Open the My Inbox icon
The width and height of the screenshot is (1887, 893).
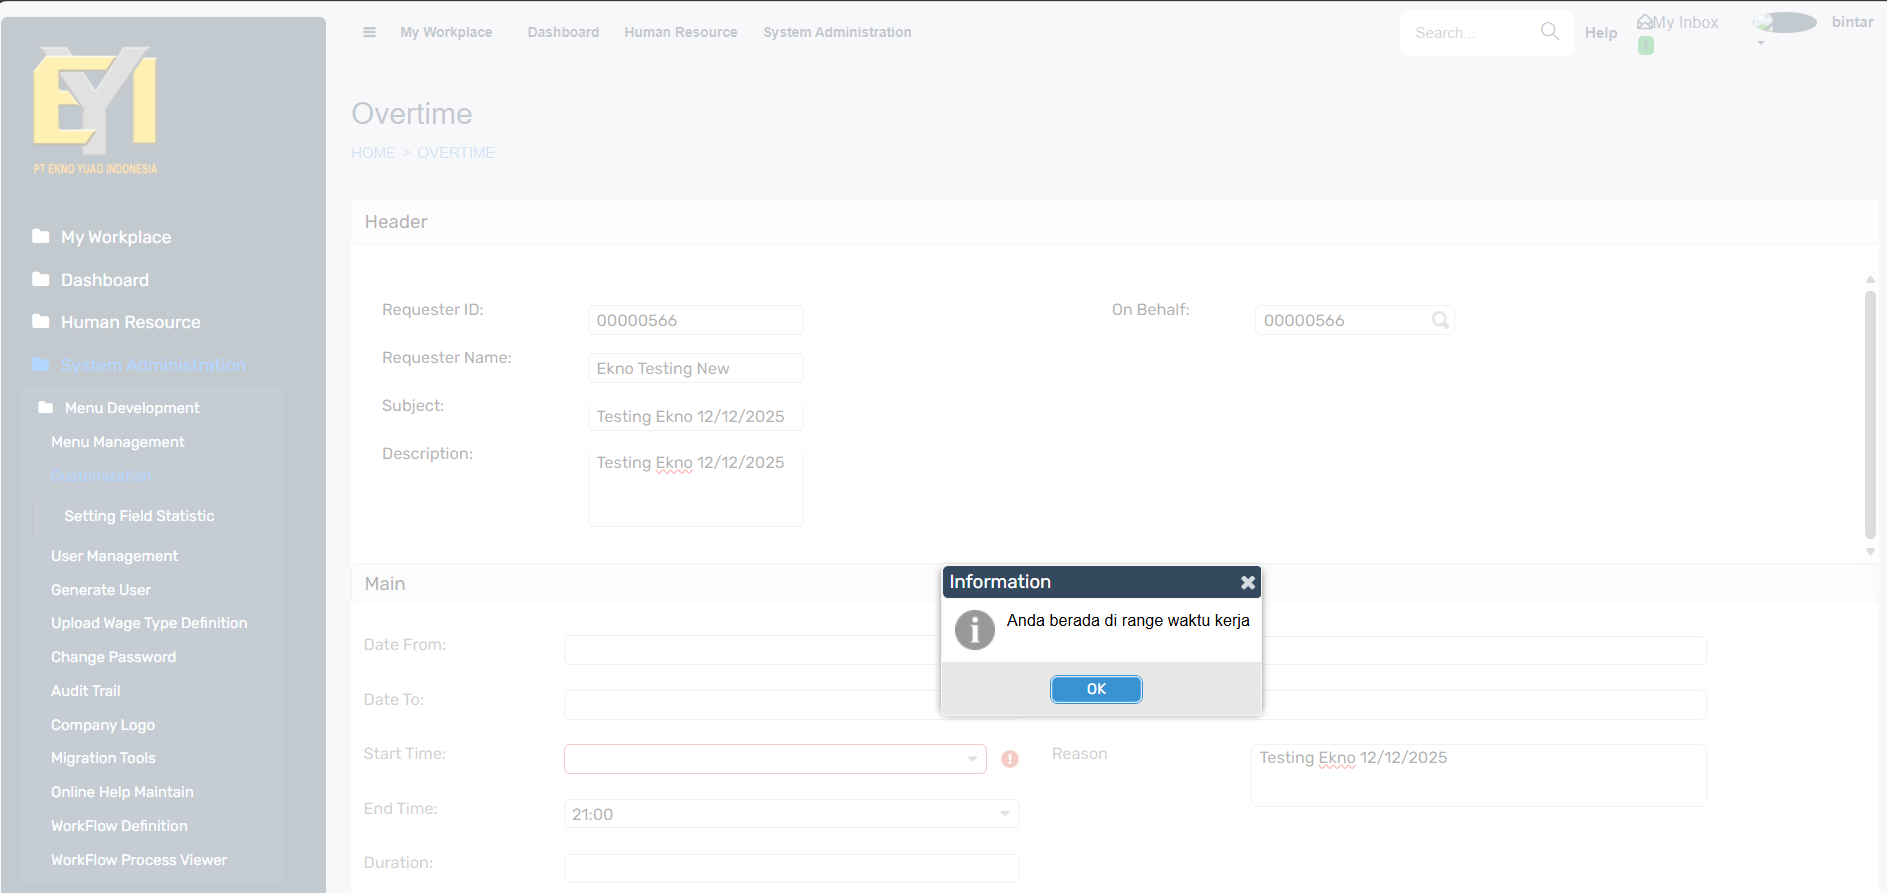(x=1645, y=22)
